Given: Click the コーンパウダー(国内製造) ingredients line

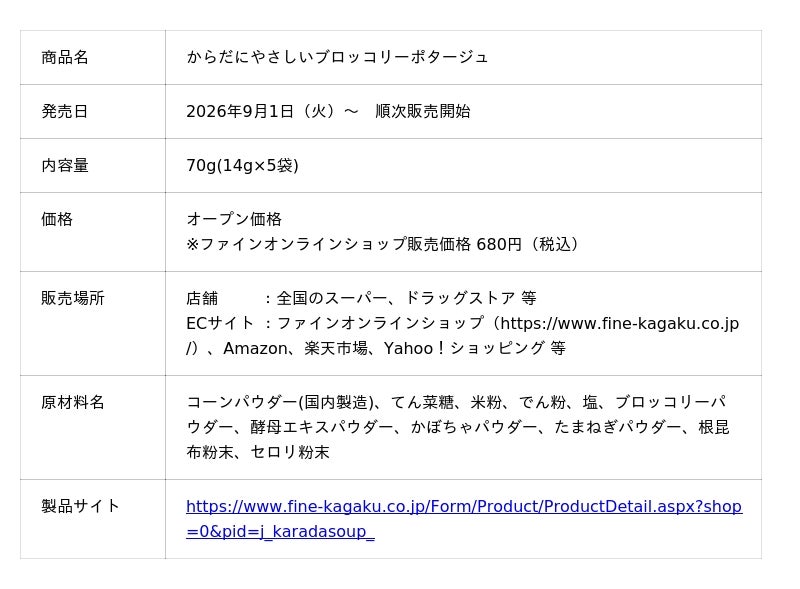Looking at the screenshot, I should 457,402.
